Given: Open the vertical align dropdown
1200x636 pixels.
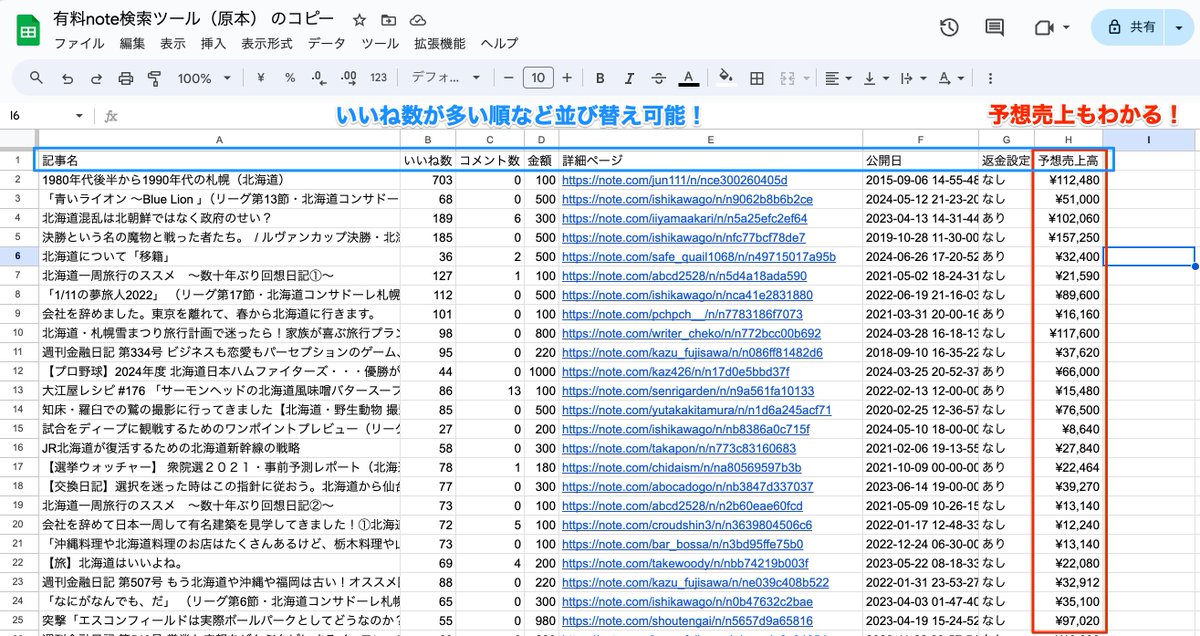Looking at the screenshot, I should click(x=876, y=78).
